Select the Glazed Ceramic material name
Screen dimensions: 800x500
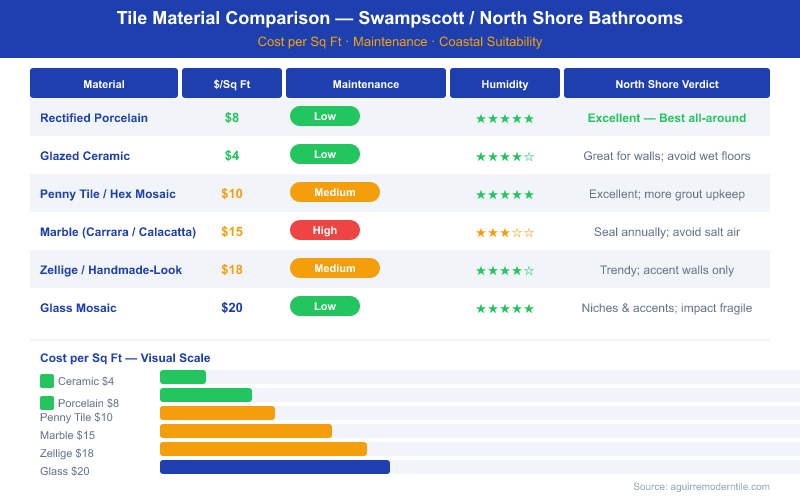85,156
